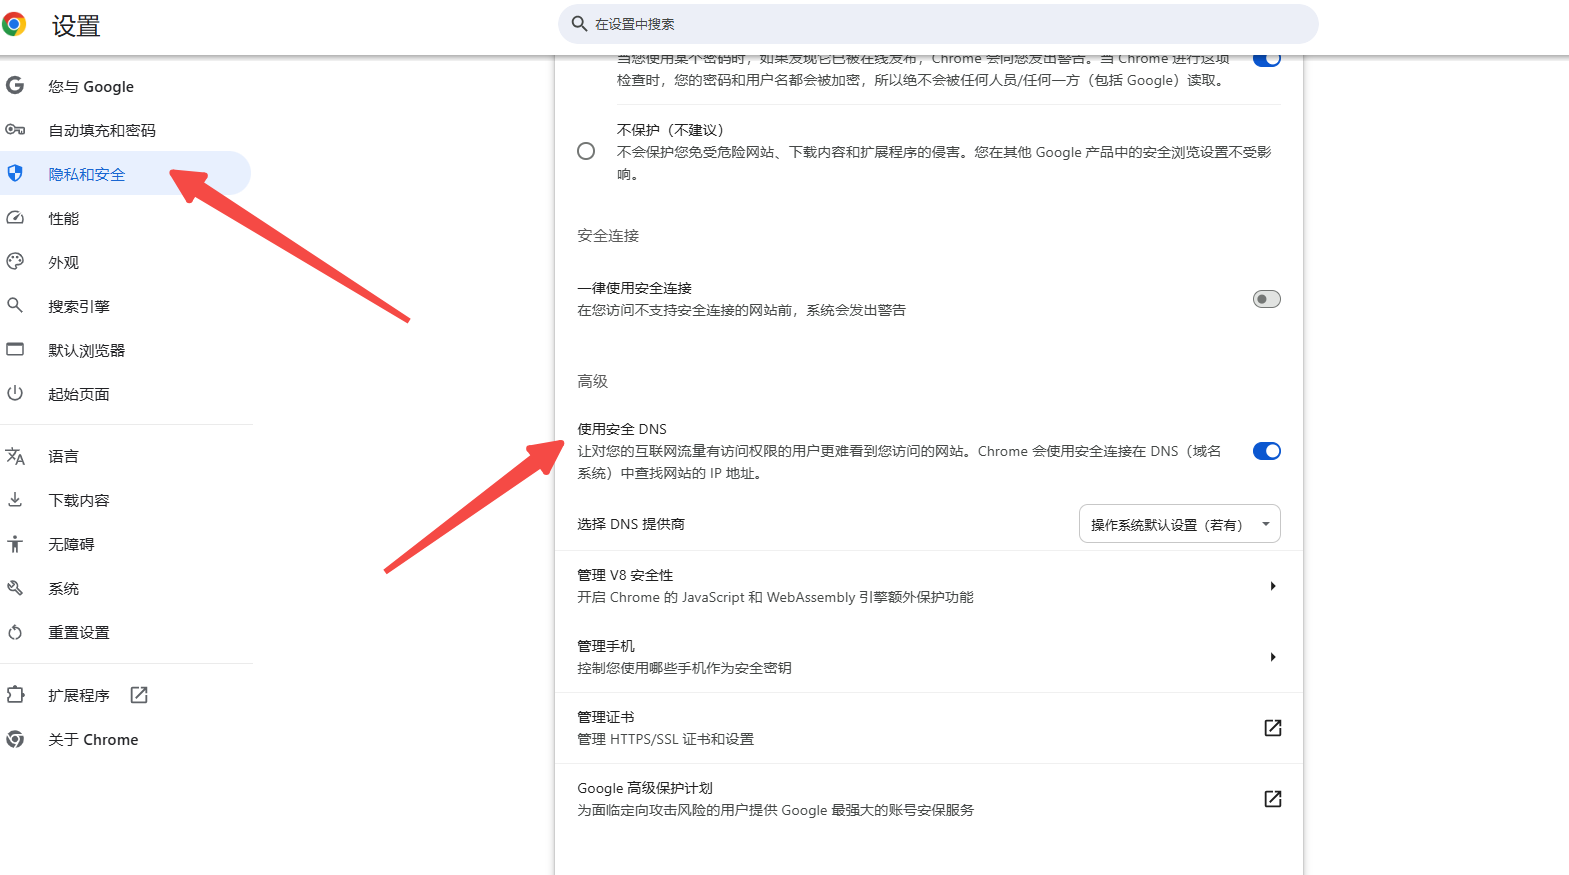
Task: Click the Chrome logo icon beside 设置
Action: click(x=14, y=24)
